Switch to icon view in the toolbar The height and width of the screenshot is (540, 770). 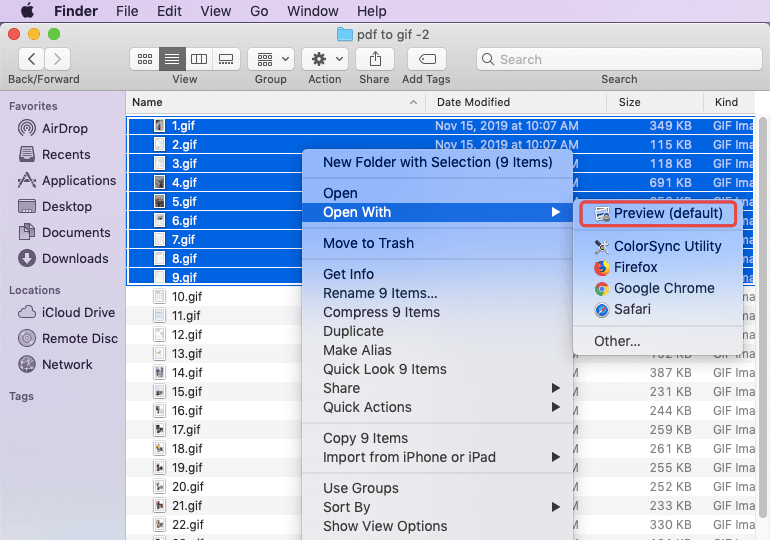pyautogui.click(x=145, y=59)
